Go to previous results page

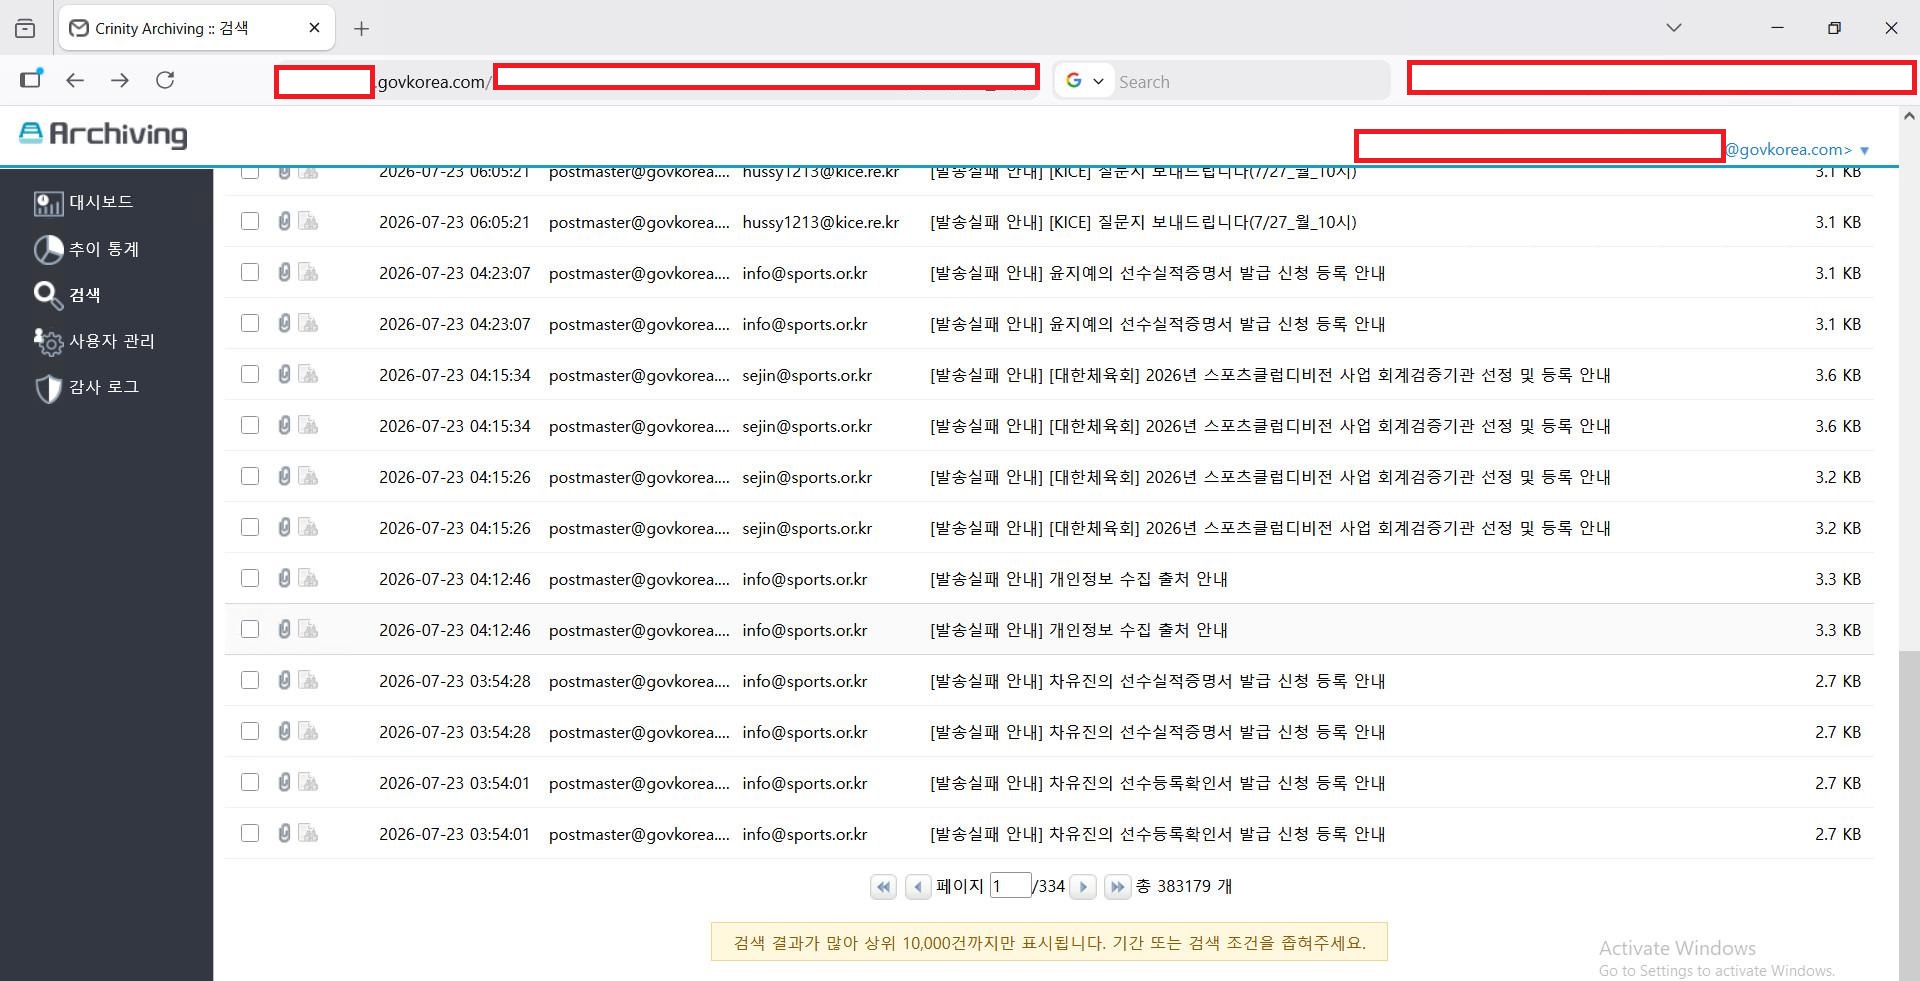pos(918,887)
